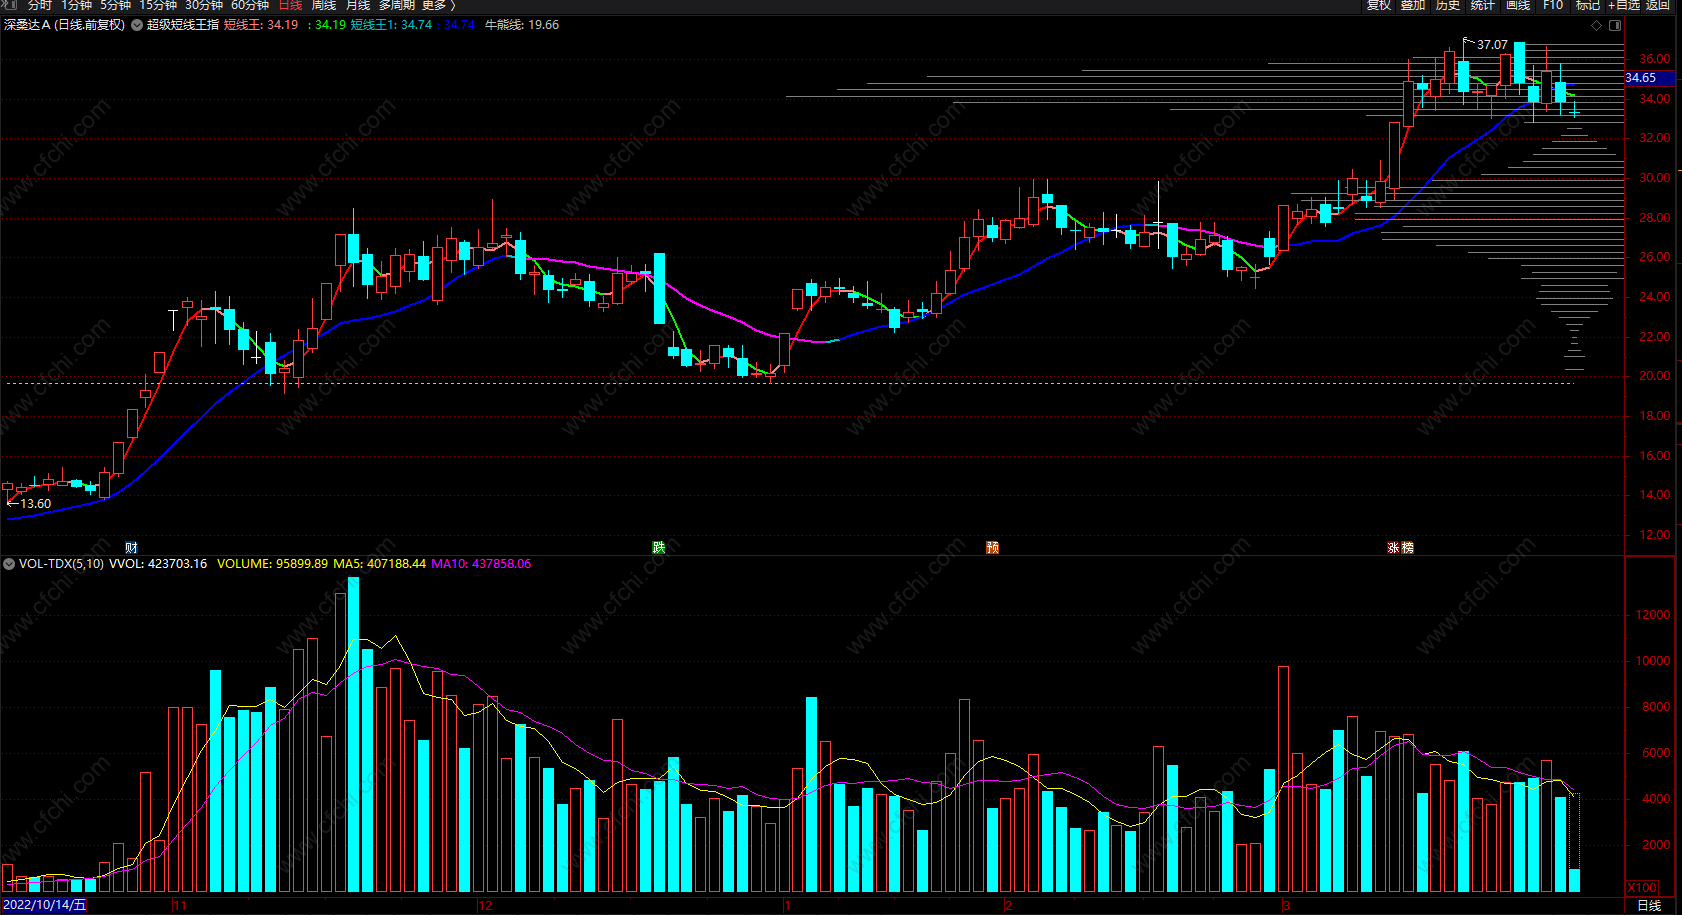The image size is (1682, 915).
Task: Open the 统计 statistics button
Action: pos(1483,5)
